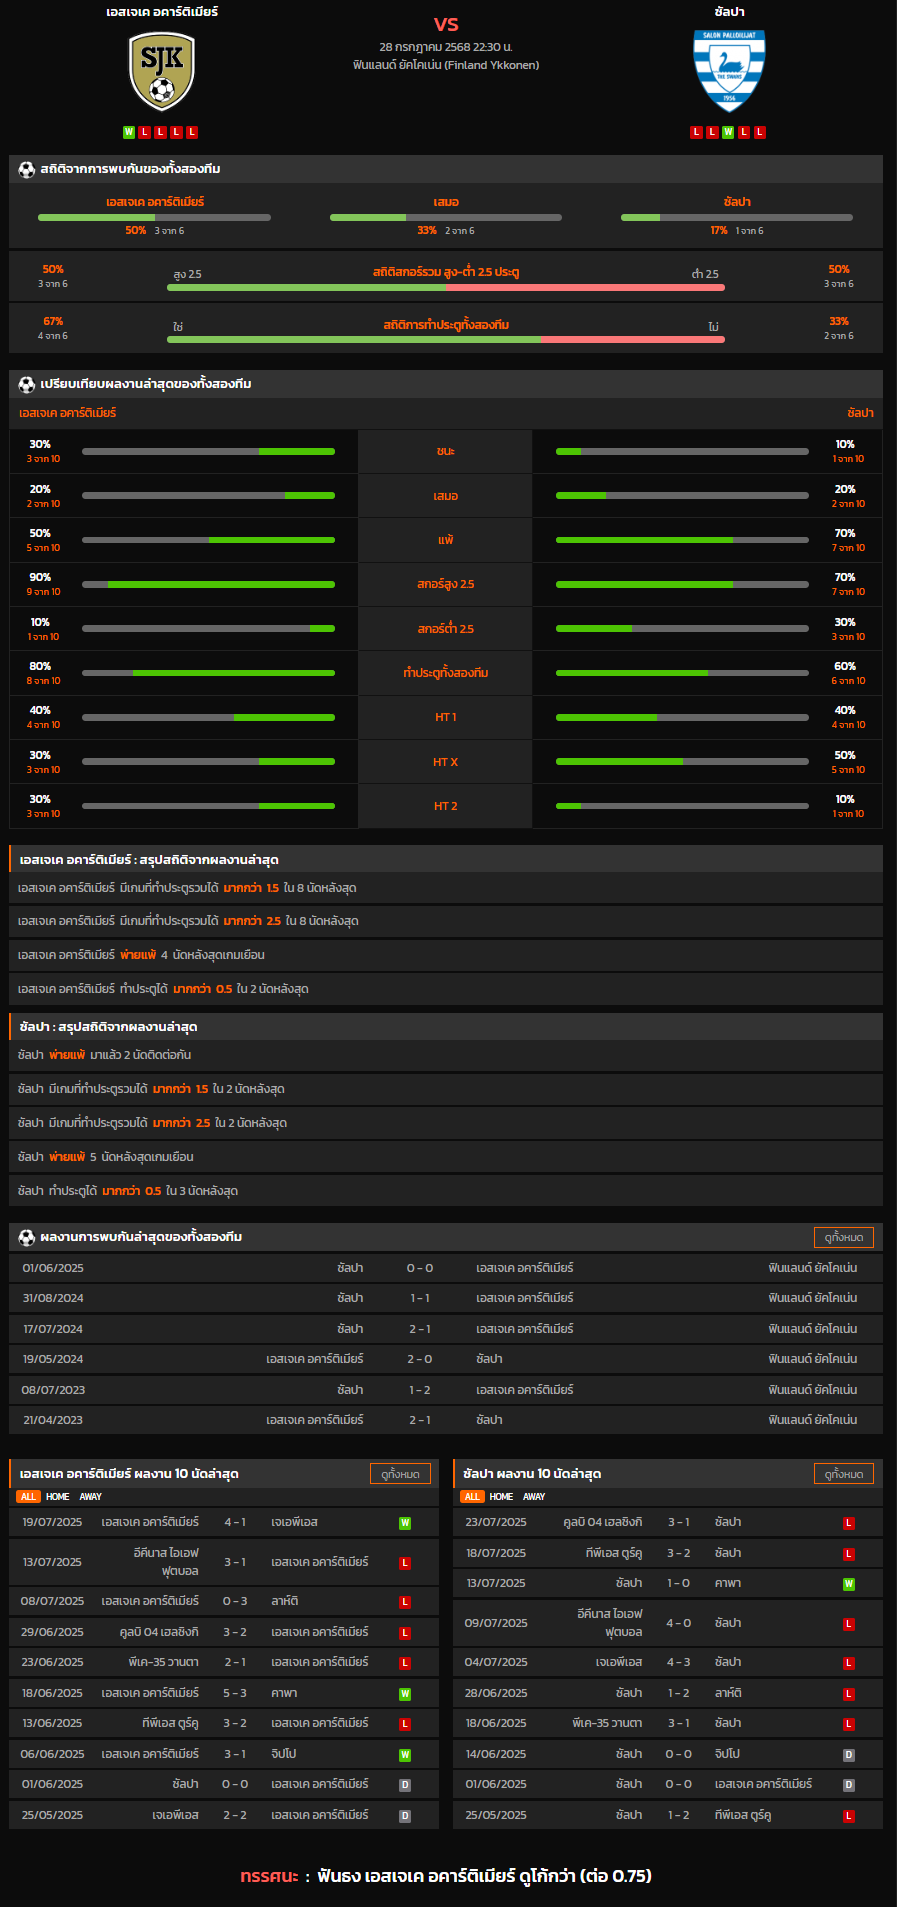897x1907 pixels.
Task: Click soccer ball icon beside head-to-head stats header
Action: tap(27, 169)
